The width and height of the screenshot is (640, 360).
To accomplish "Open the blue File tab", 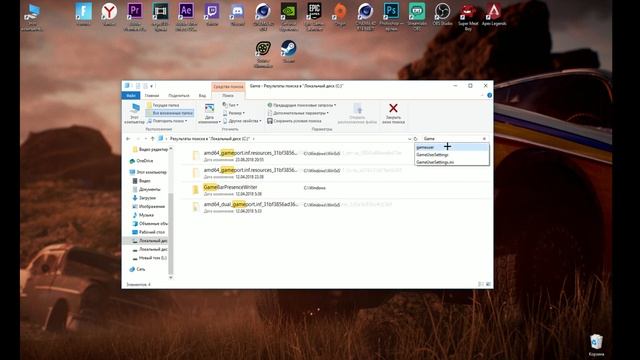I will 131,96.
